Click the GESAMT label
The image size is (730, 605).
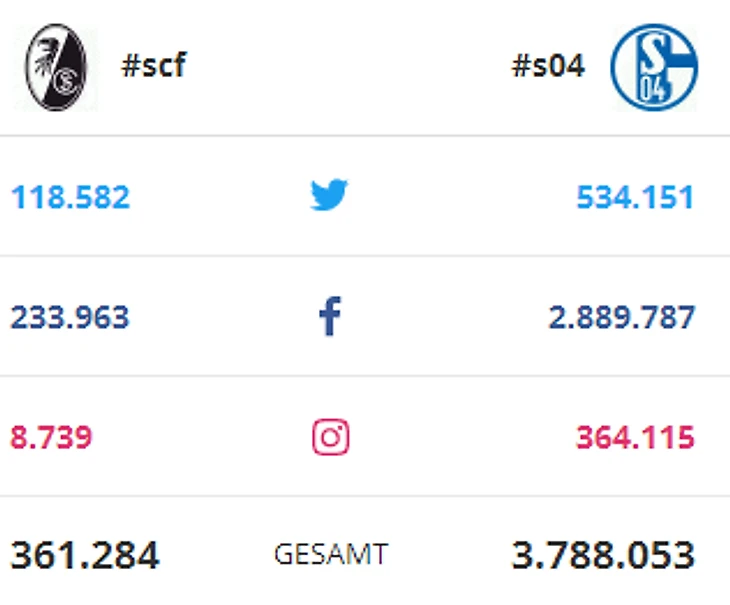click(330, 554)
